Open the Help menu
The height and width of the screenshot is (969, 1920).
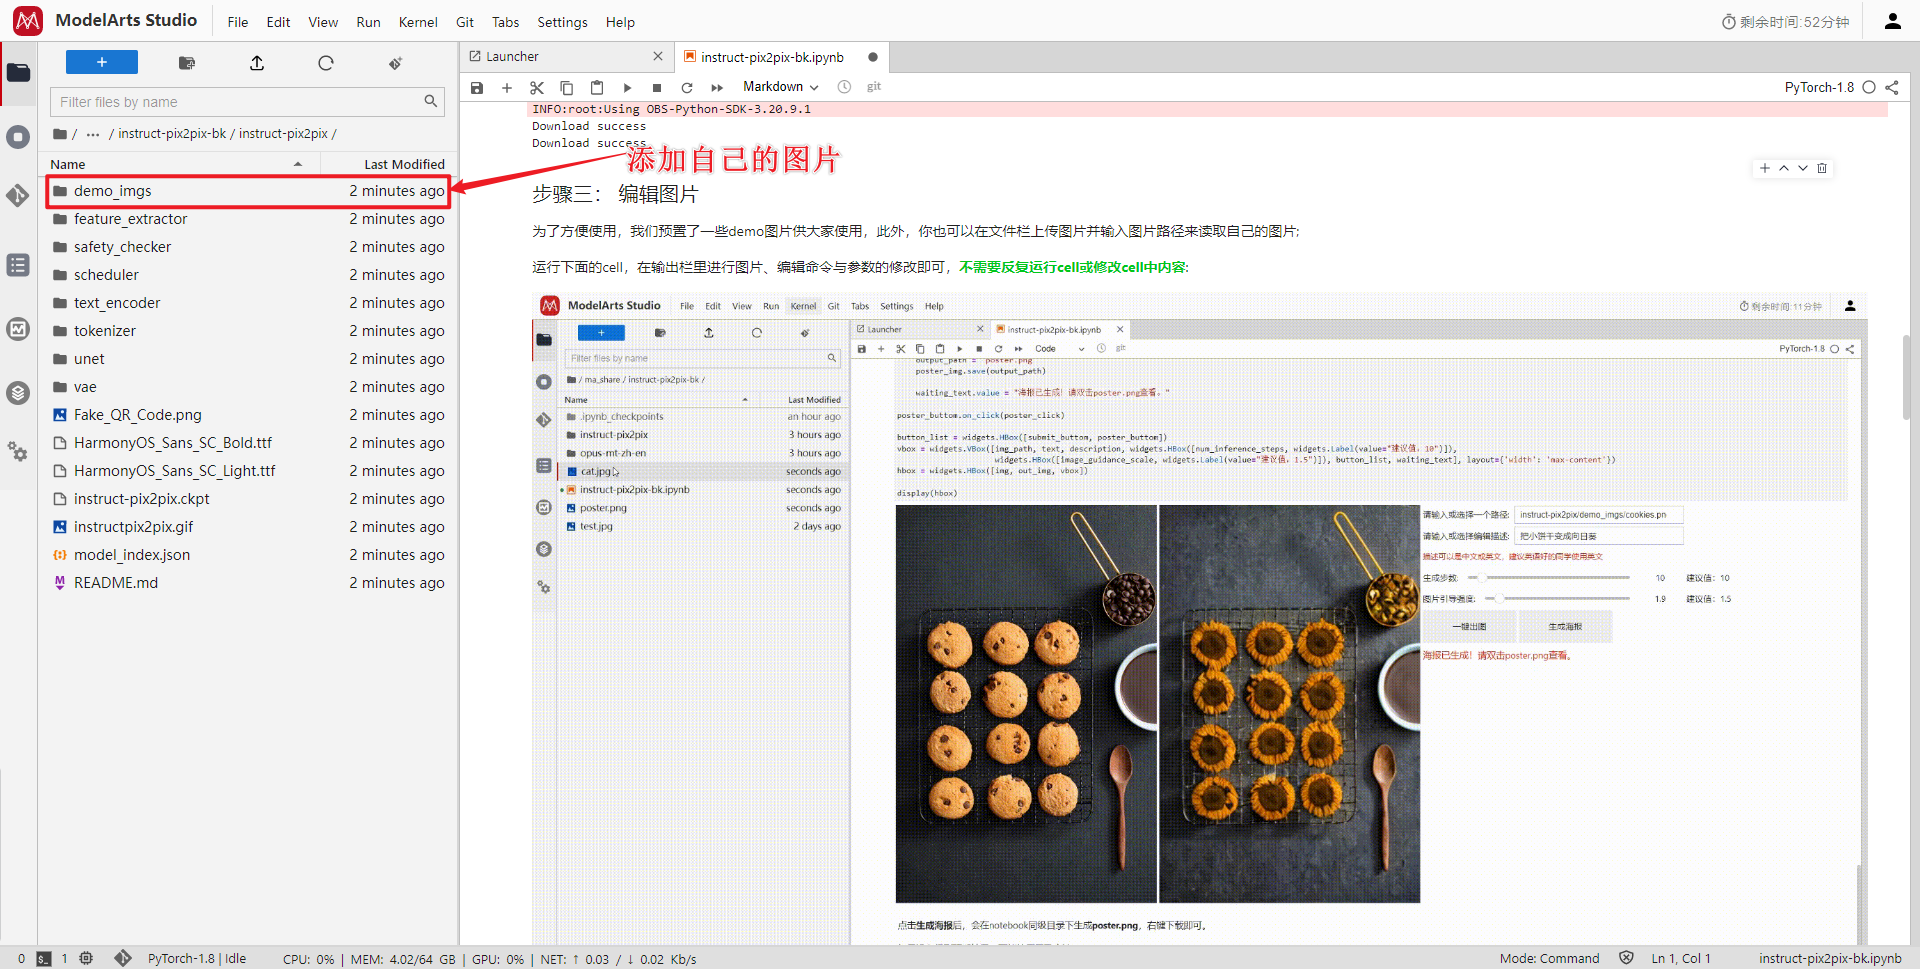tap(620, 22)
